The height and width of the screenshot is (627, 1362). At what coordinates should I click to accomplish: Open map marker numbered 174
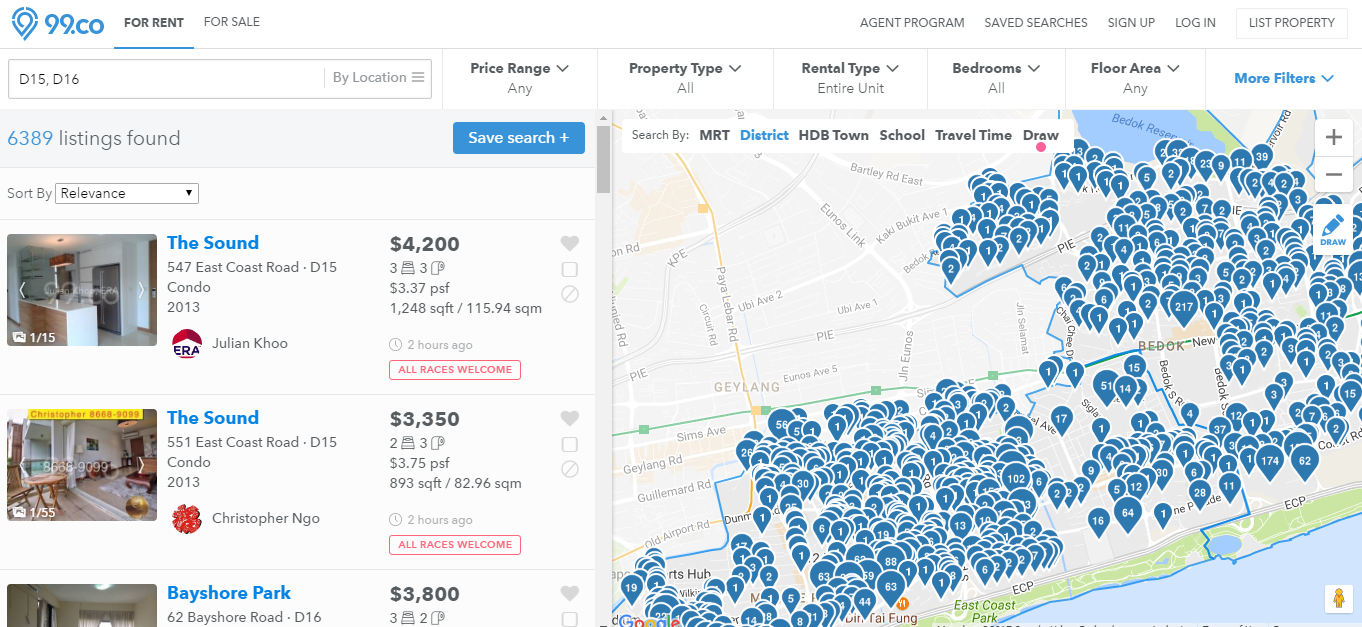pos(1270,461)
